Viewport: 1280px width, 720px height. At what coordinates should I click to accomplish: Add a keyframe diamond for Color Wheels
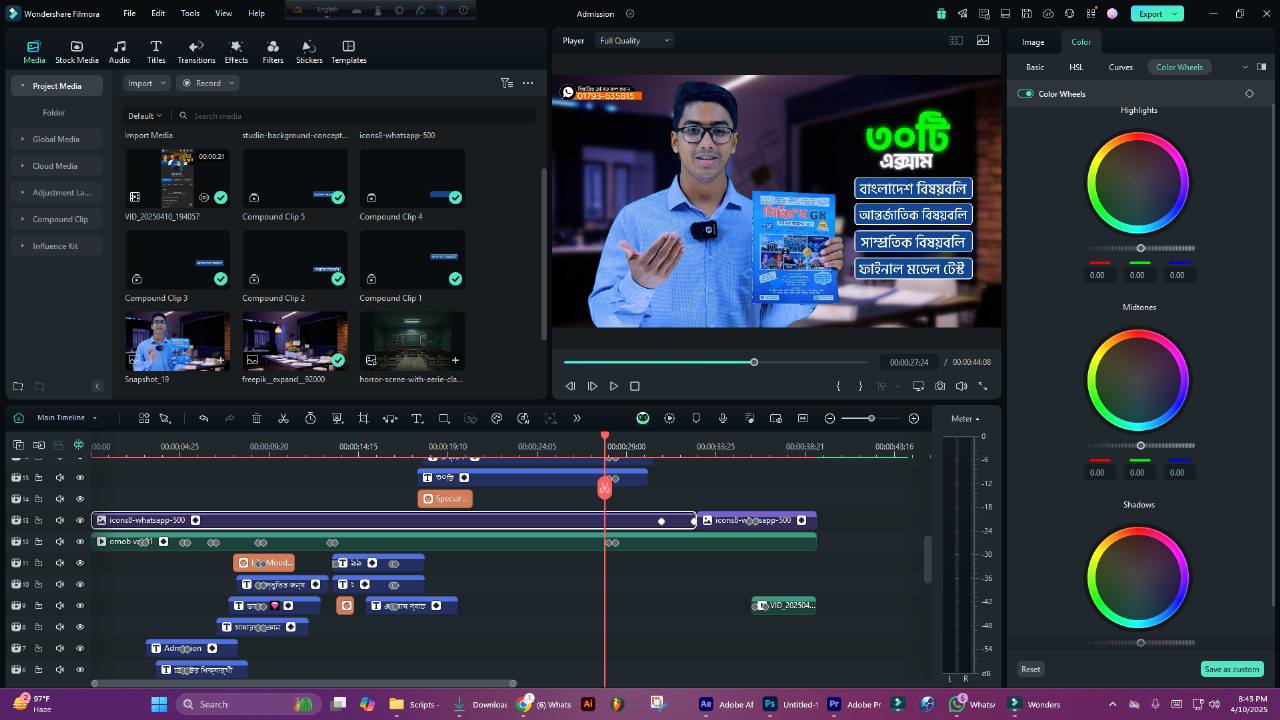[x=1249, y=94]
